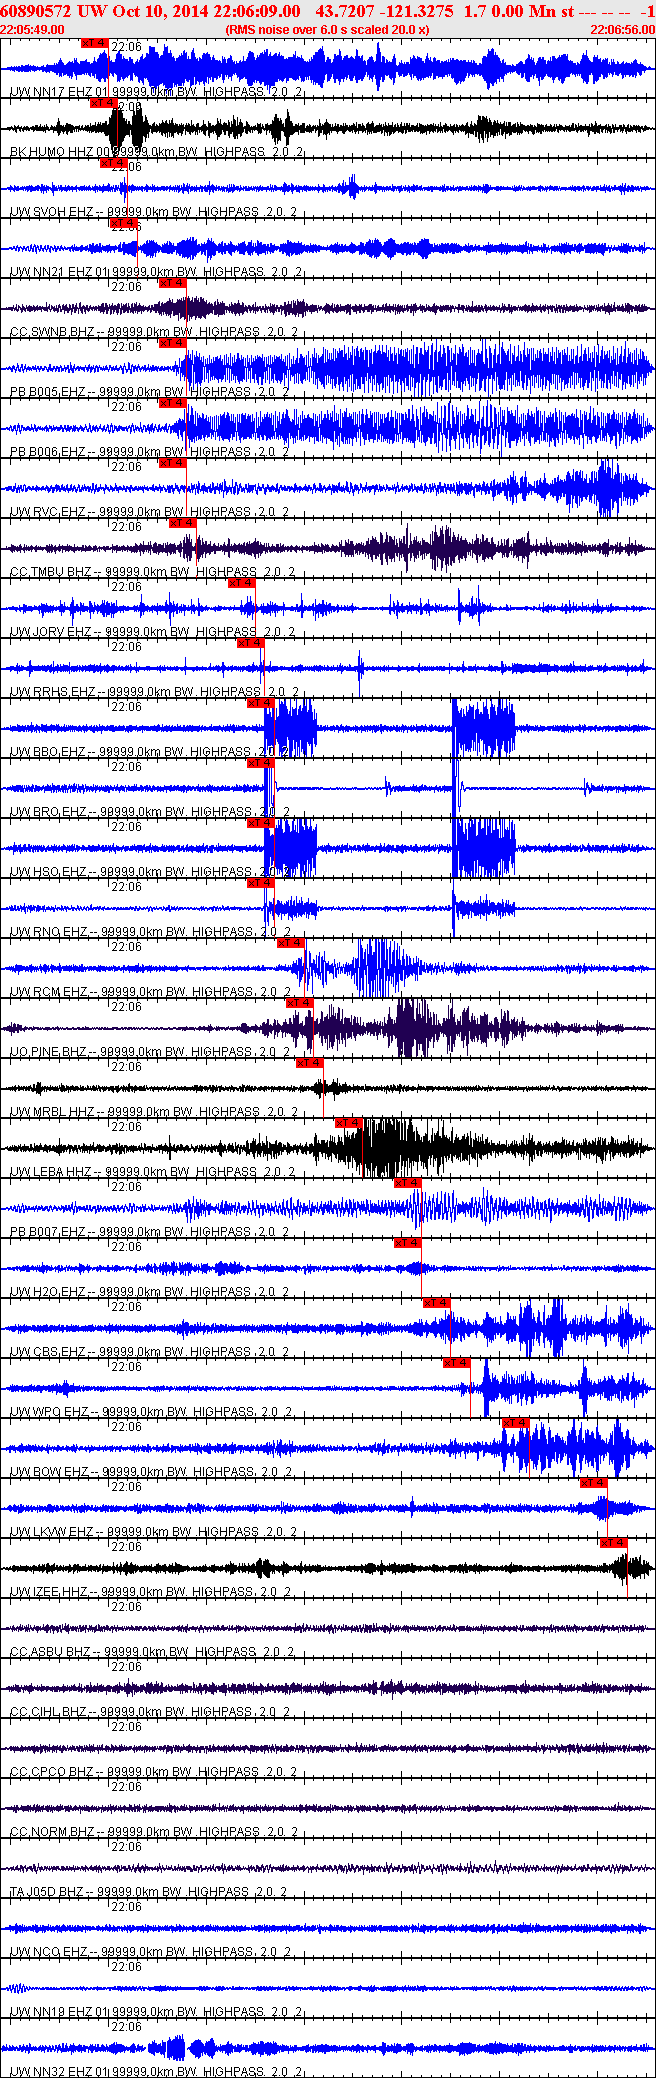Click the 'UW.NN17 EHZ 01' station label

point(59,92)
